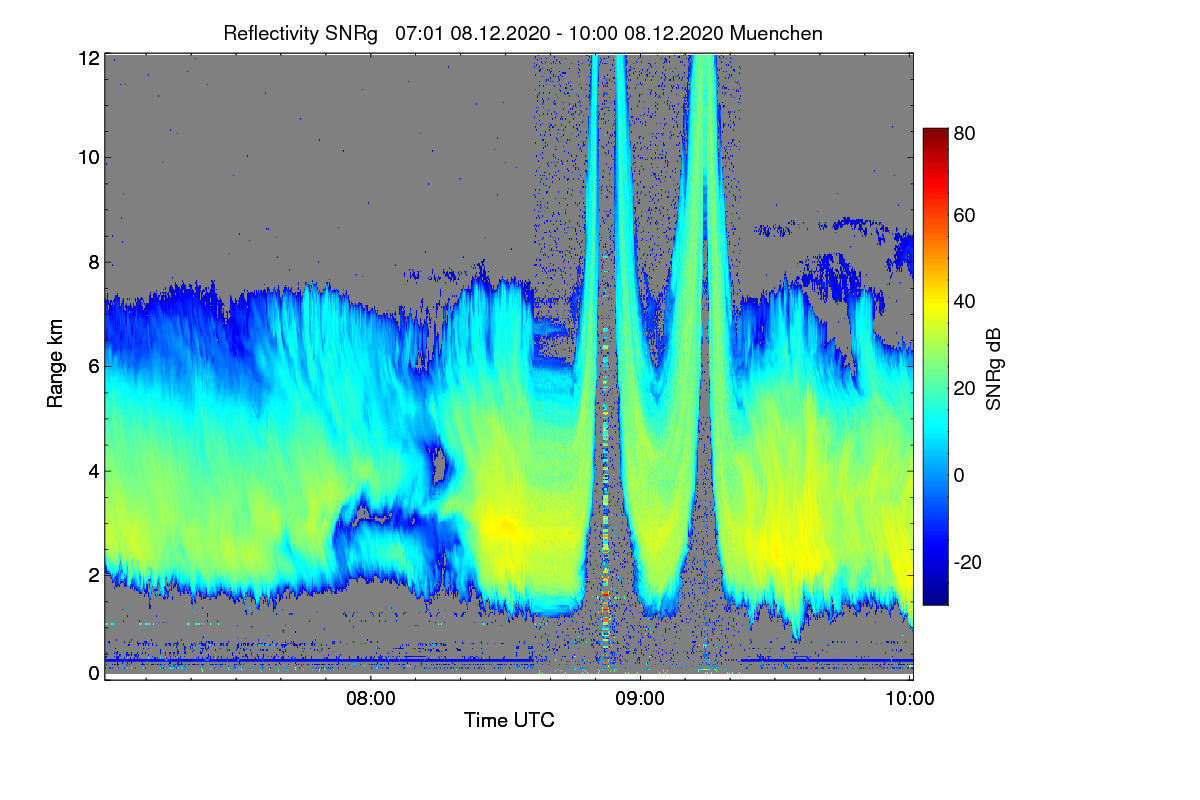Viewport: 1200px width, 800px height.
Task: Click the plot title 'Reflectivity SNRg' text
Action: [301, 33]
